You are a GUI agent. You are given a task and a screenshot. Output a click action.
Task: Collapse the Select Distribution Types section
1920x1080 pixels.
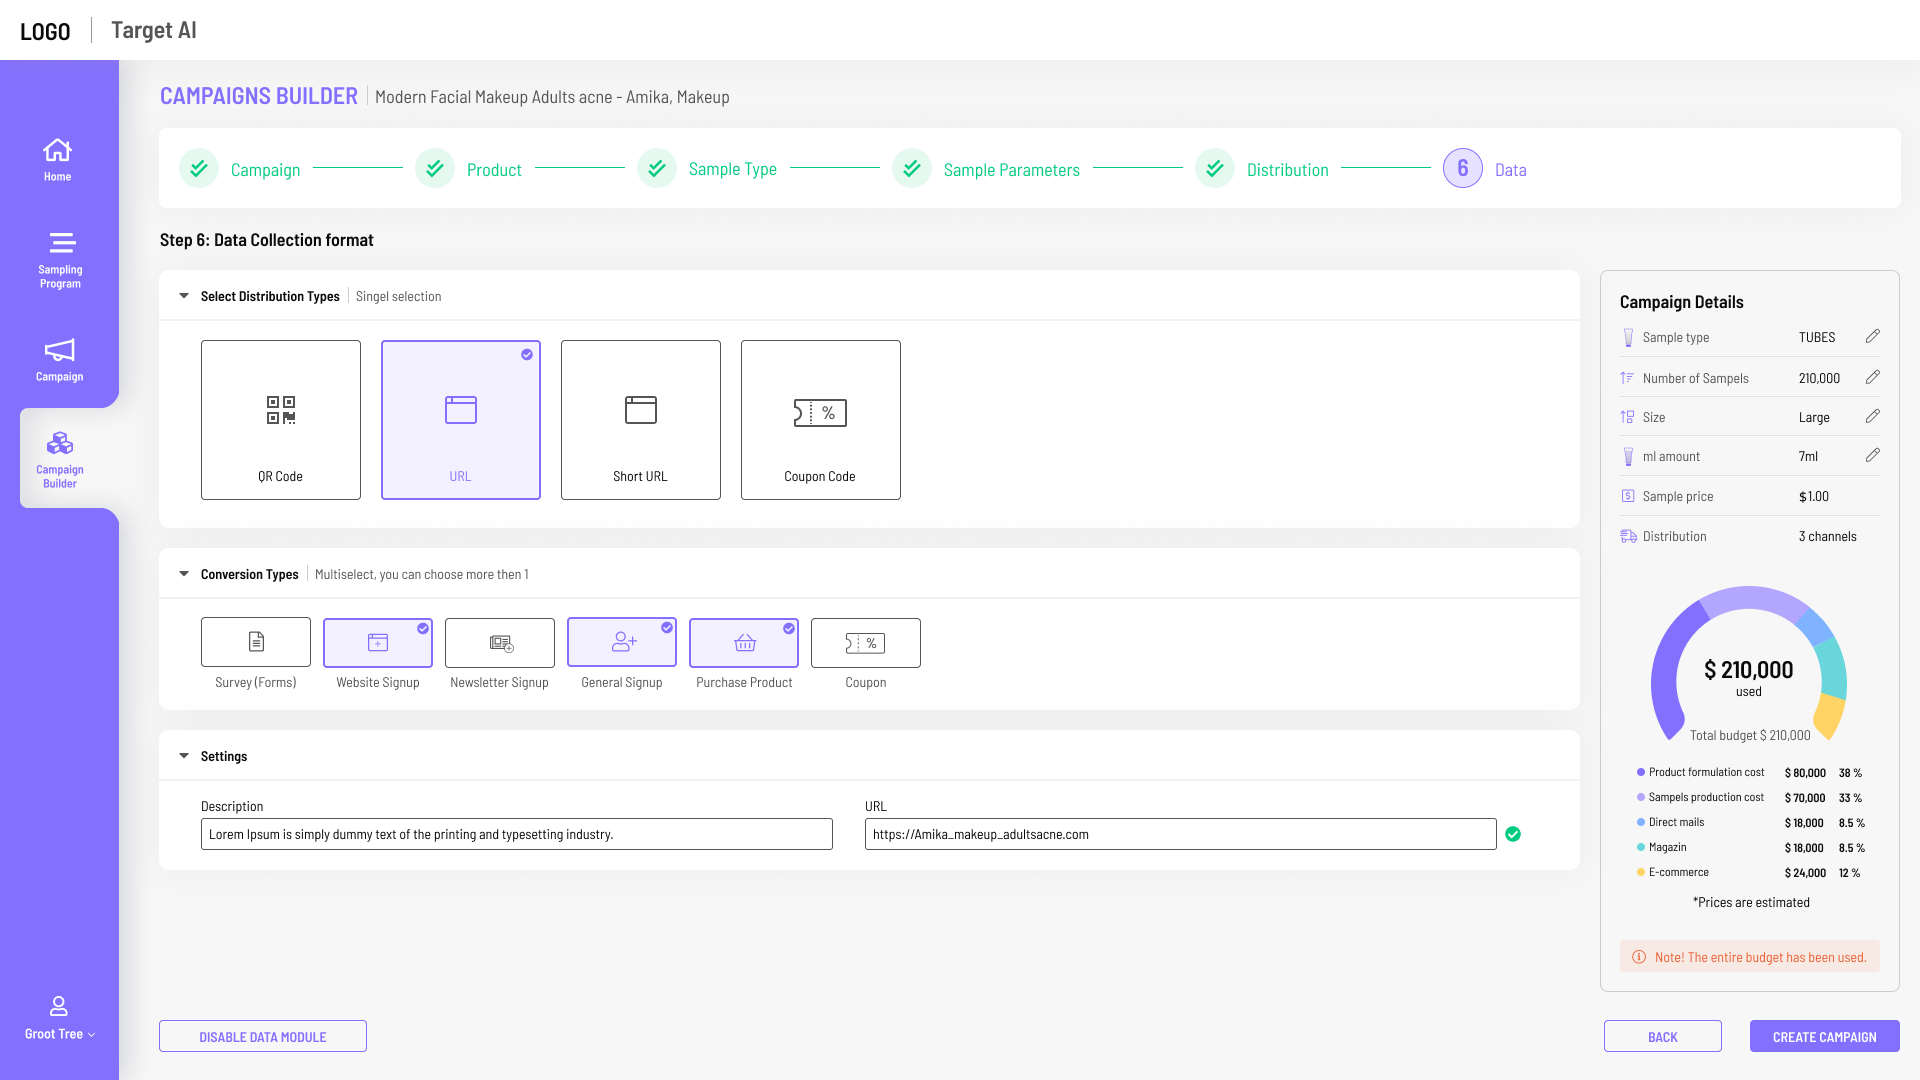click(184, 296)
